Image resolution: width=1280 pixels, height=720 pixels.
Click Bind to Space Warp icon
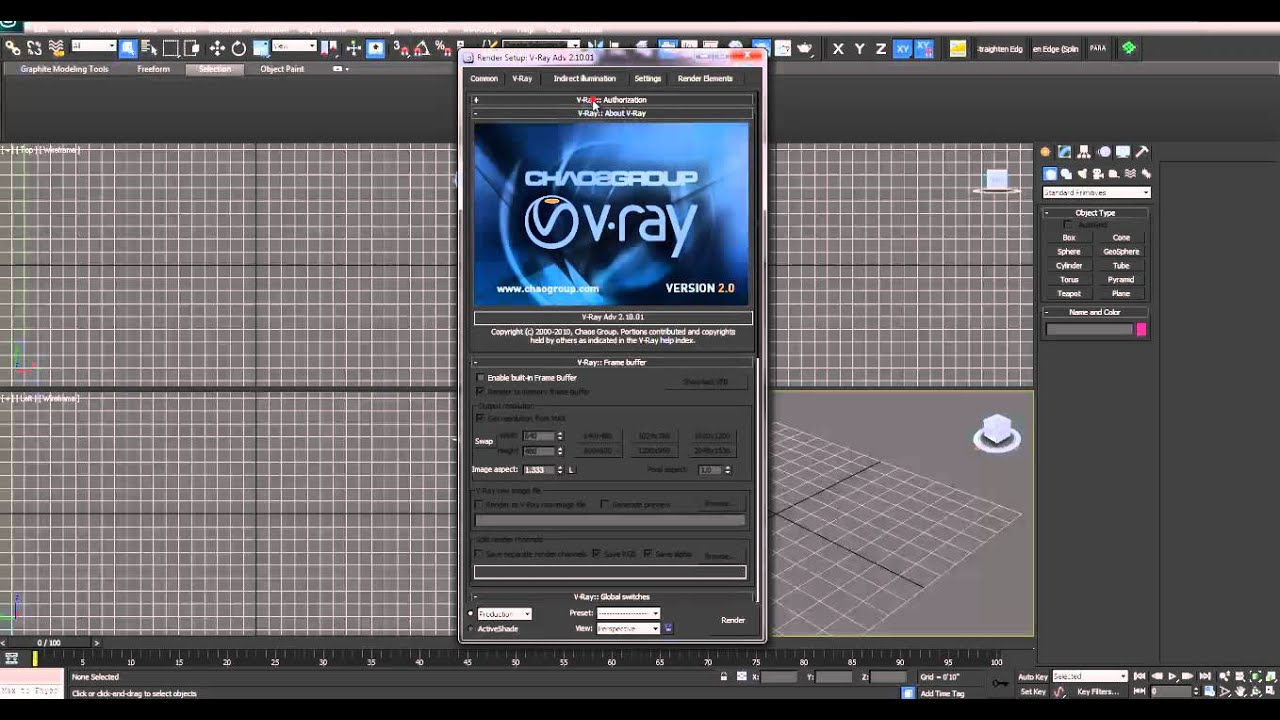point(56,48)
